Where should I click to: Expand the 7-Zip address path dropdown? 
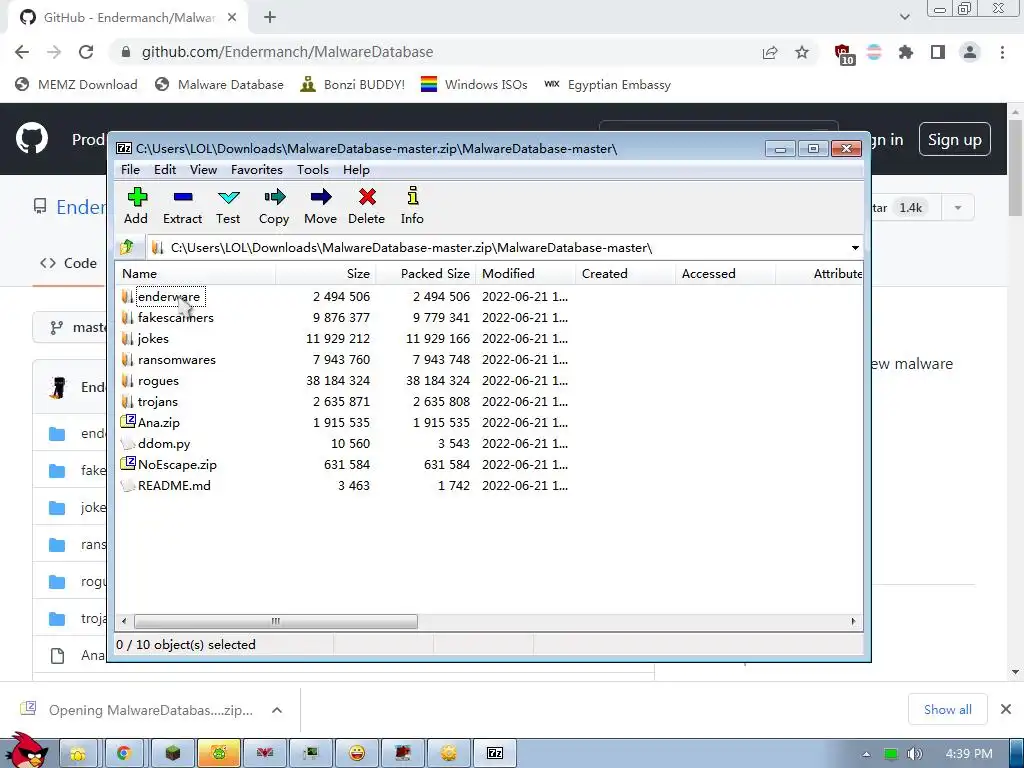tap(855, 248)
